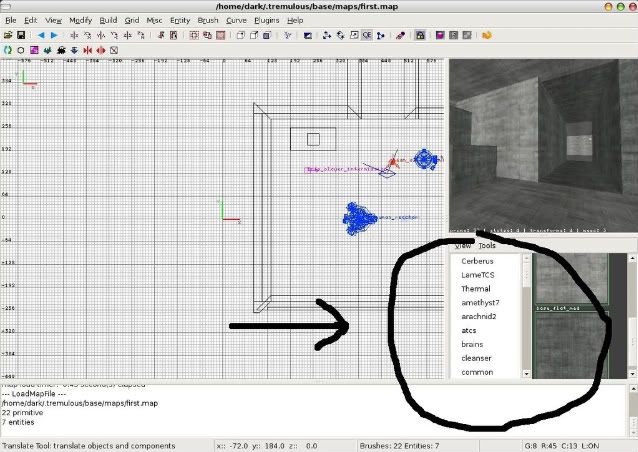Select the atcs texture folder

[469, 330]
